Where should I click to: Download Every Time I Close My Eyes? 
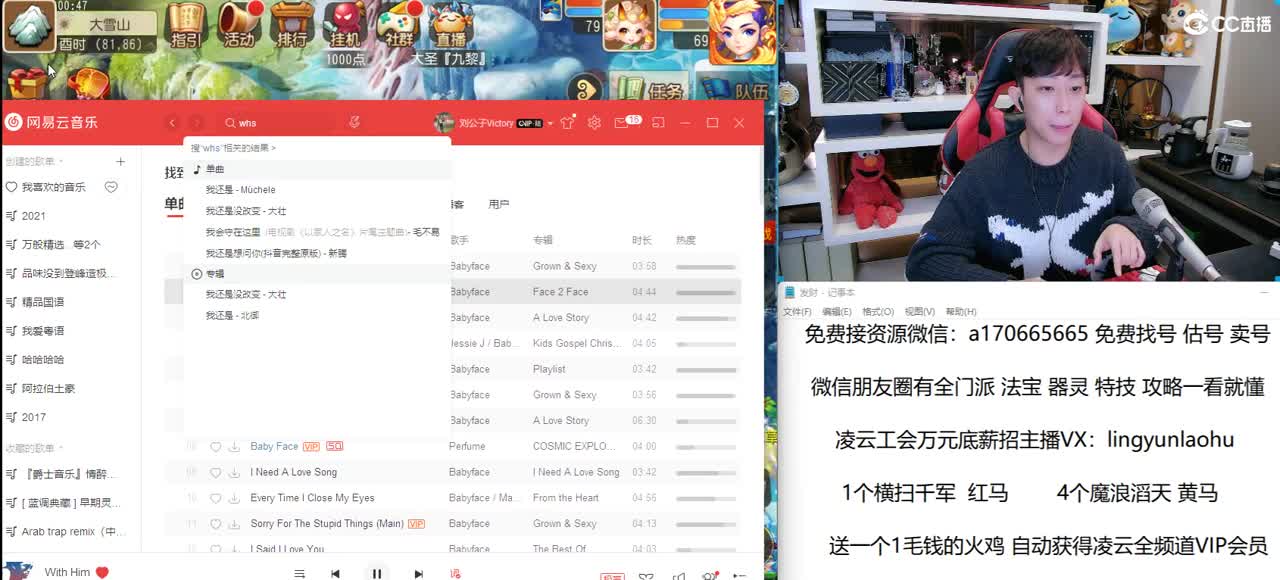(x=234, y=498)
